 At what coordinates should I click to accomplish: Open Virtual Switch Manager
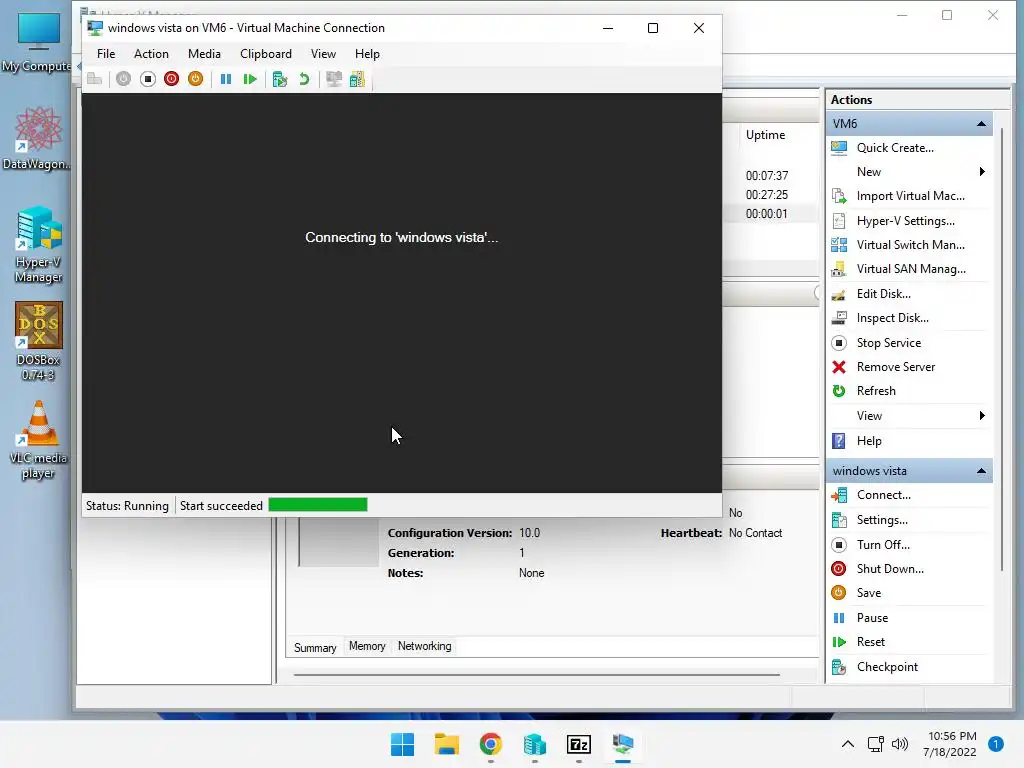click(910, 245)
